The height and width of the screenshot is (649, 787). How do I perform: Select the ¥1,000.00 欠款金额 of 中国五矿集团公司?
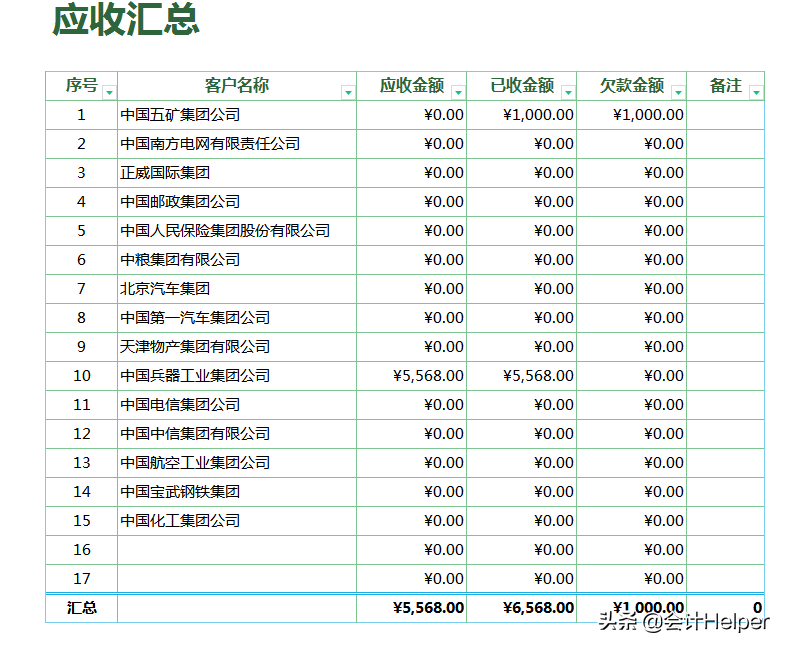(631, 115)
